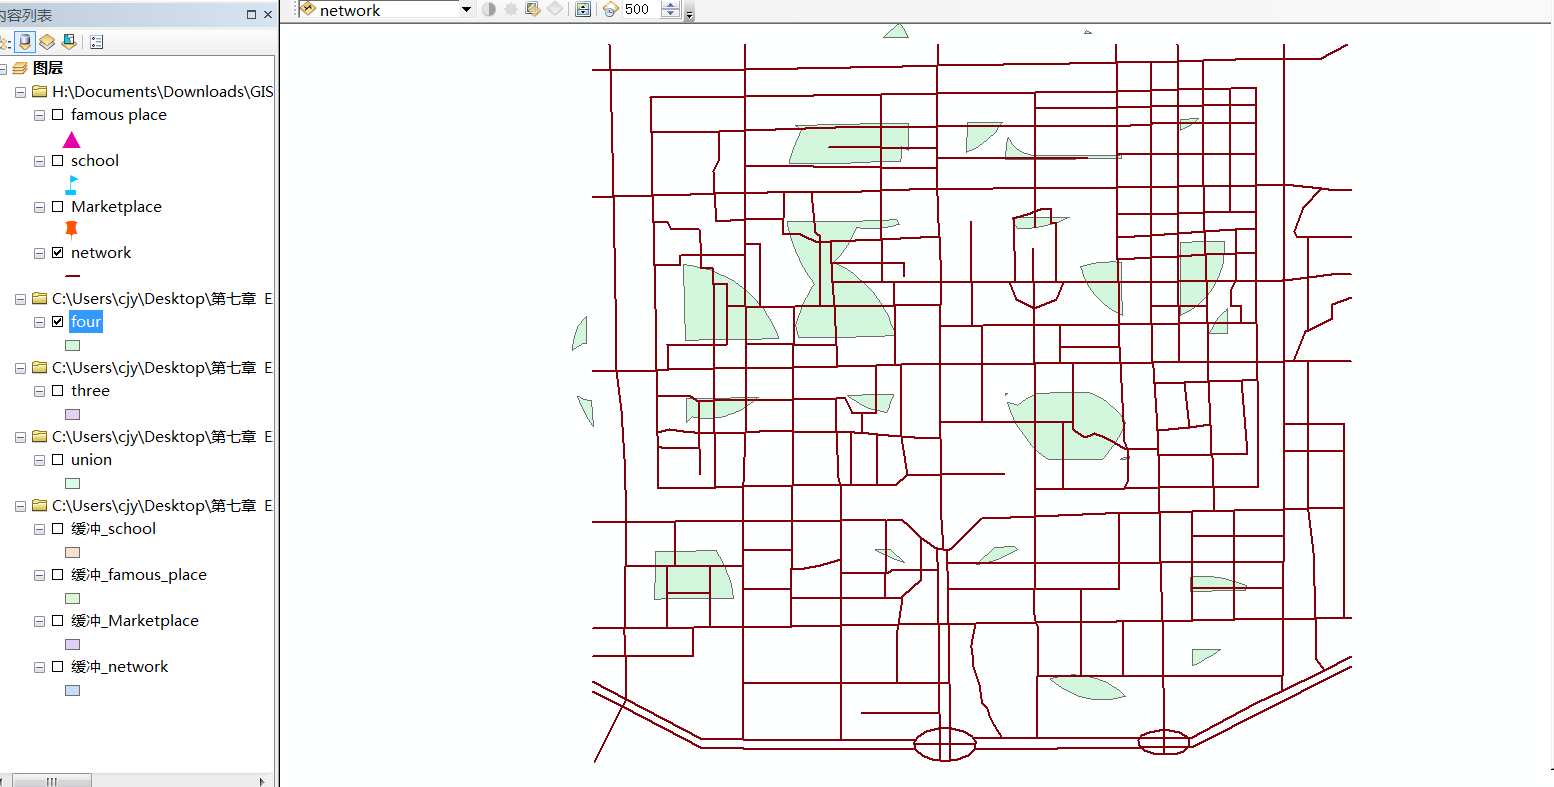The image size is (1554, 787).
Task: Click in the flicker rate 500 field
Action: pos(638,10)
